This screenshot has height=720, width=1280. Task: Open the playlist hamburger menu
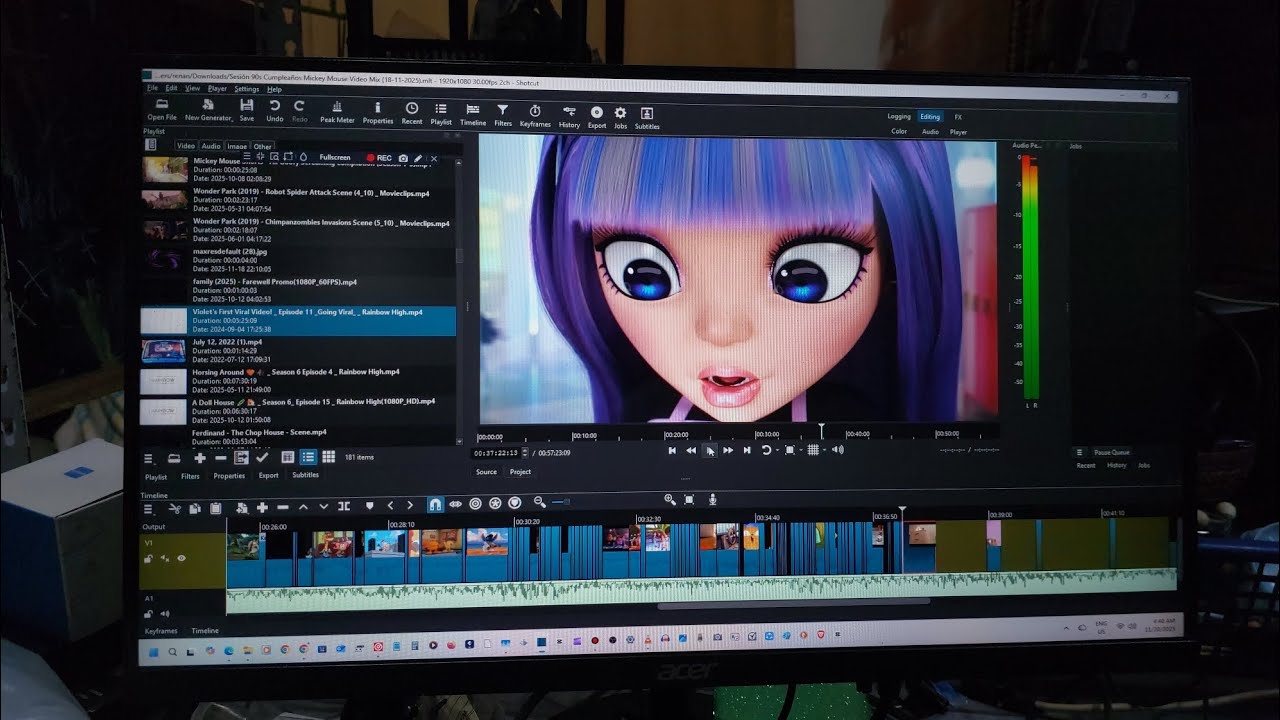tap(149, 459)
